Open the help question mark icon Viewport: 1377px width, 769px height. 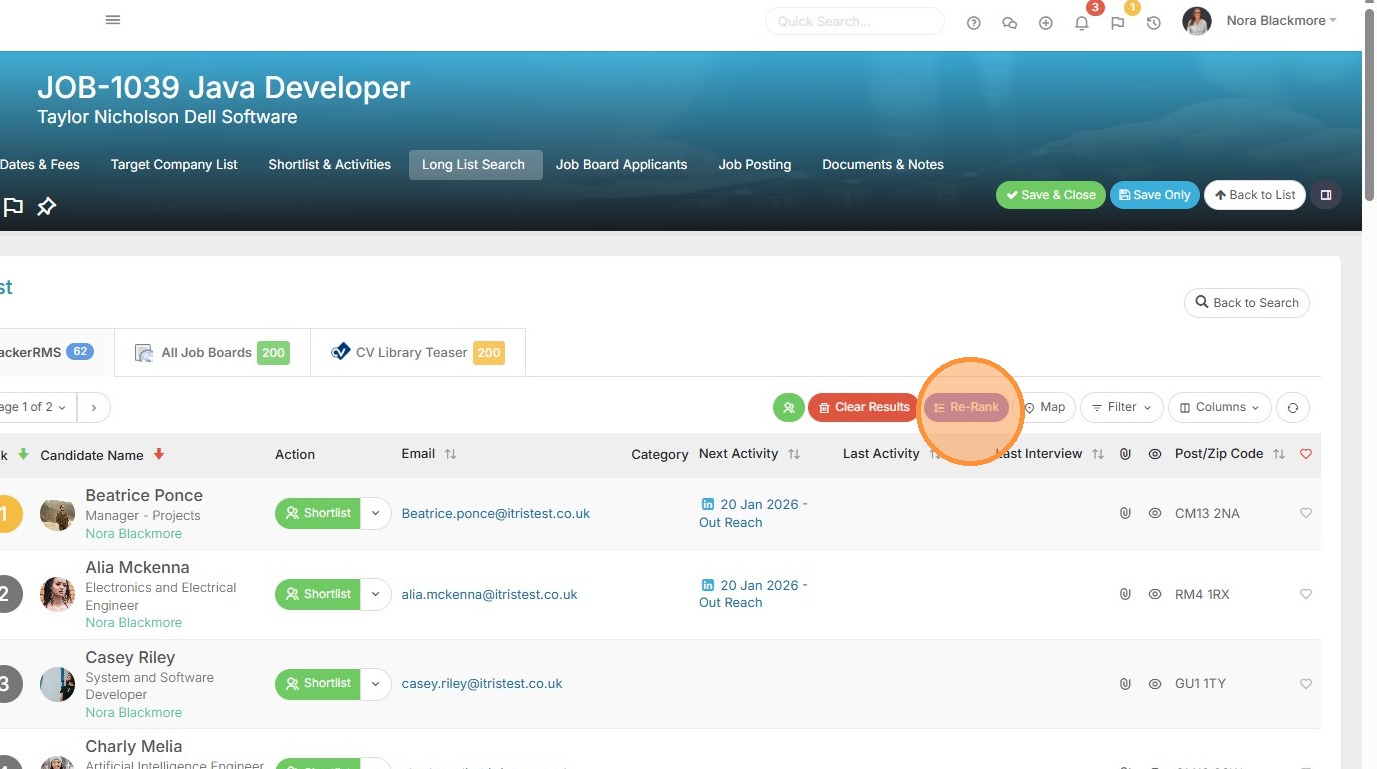974,23
